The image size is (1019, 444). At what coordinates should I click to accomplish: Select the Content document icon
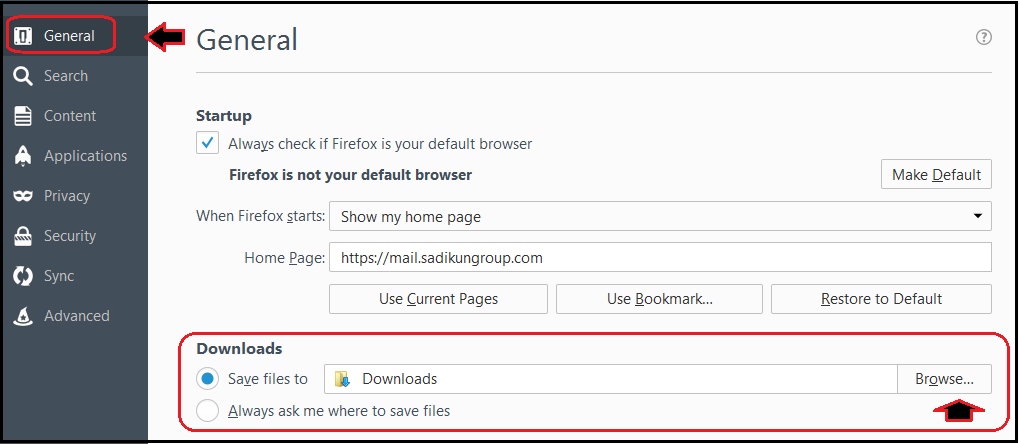click(x=23, y=116)
